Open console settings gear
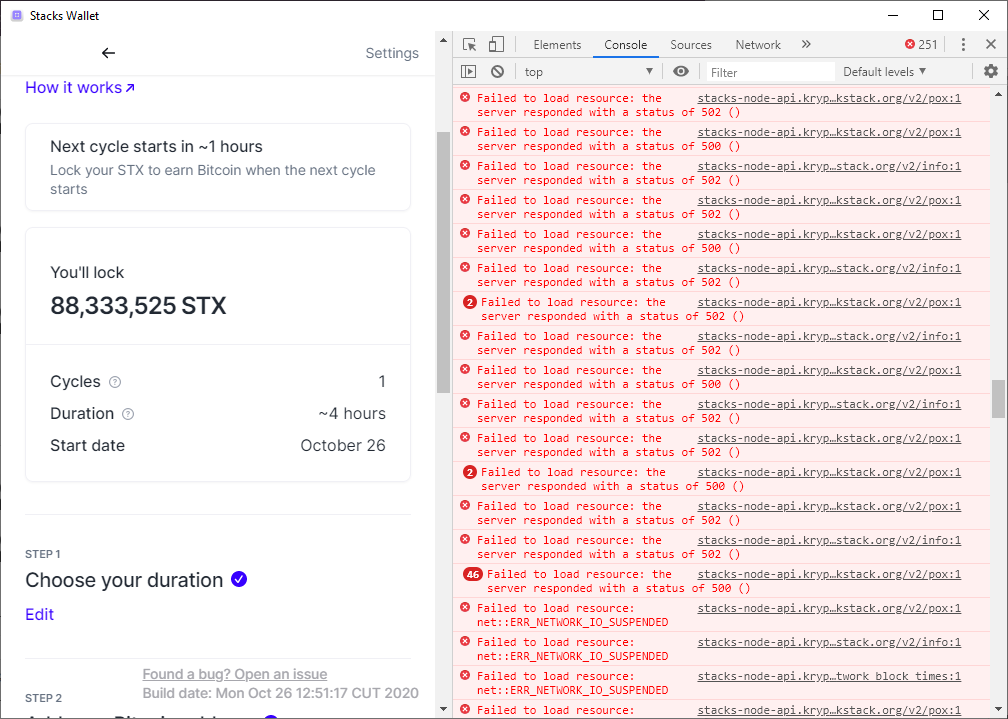Screen dimensions: 1008x719 click(991, 71)
